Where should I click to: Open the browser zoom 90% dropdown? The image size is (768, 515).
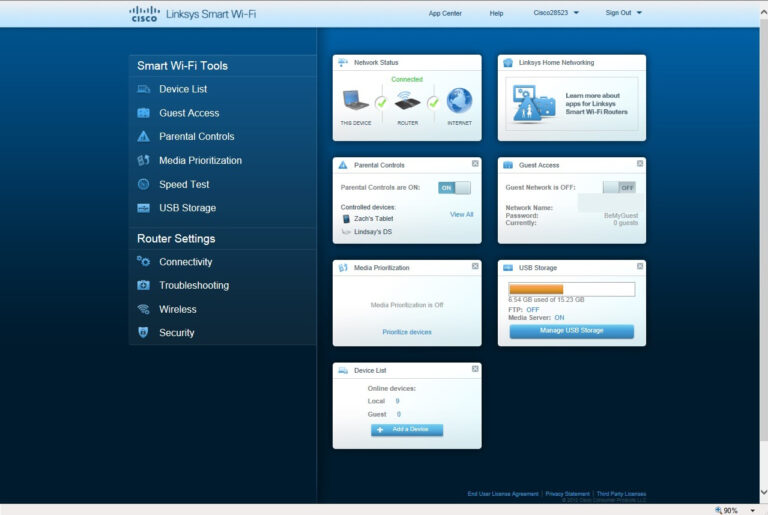[x=753, y=510]
